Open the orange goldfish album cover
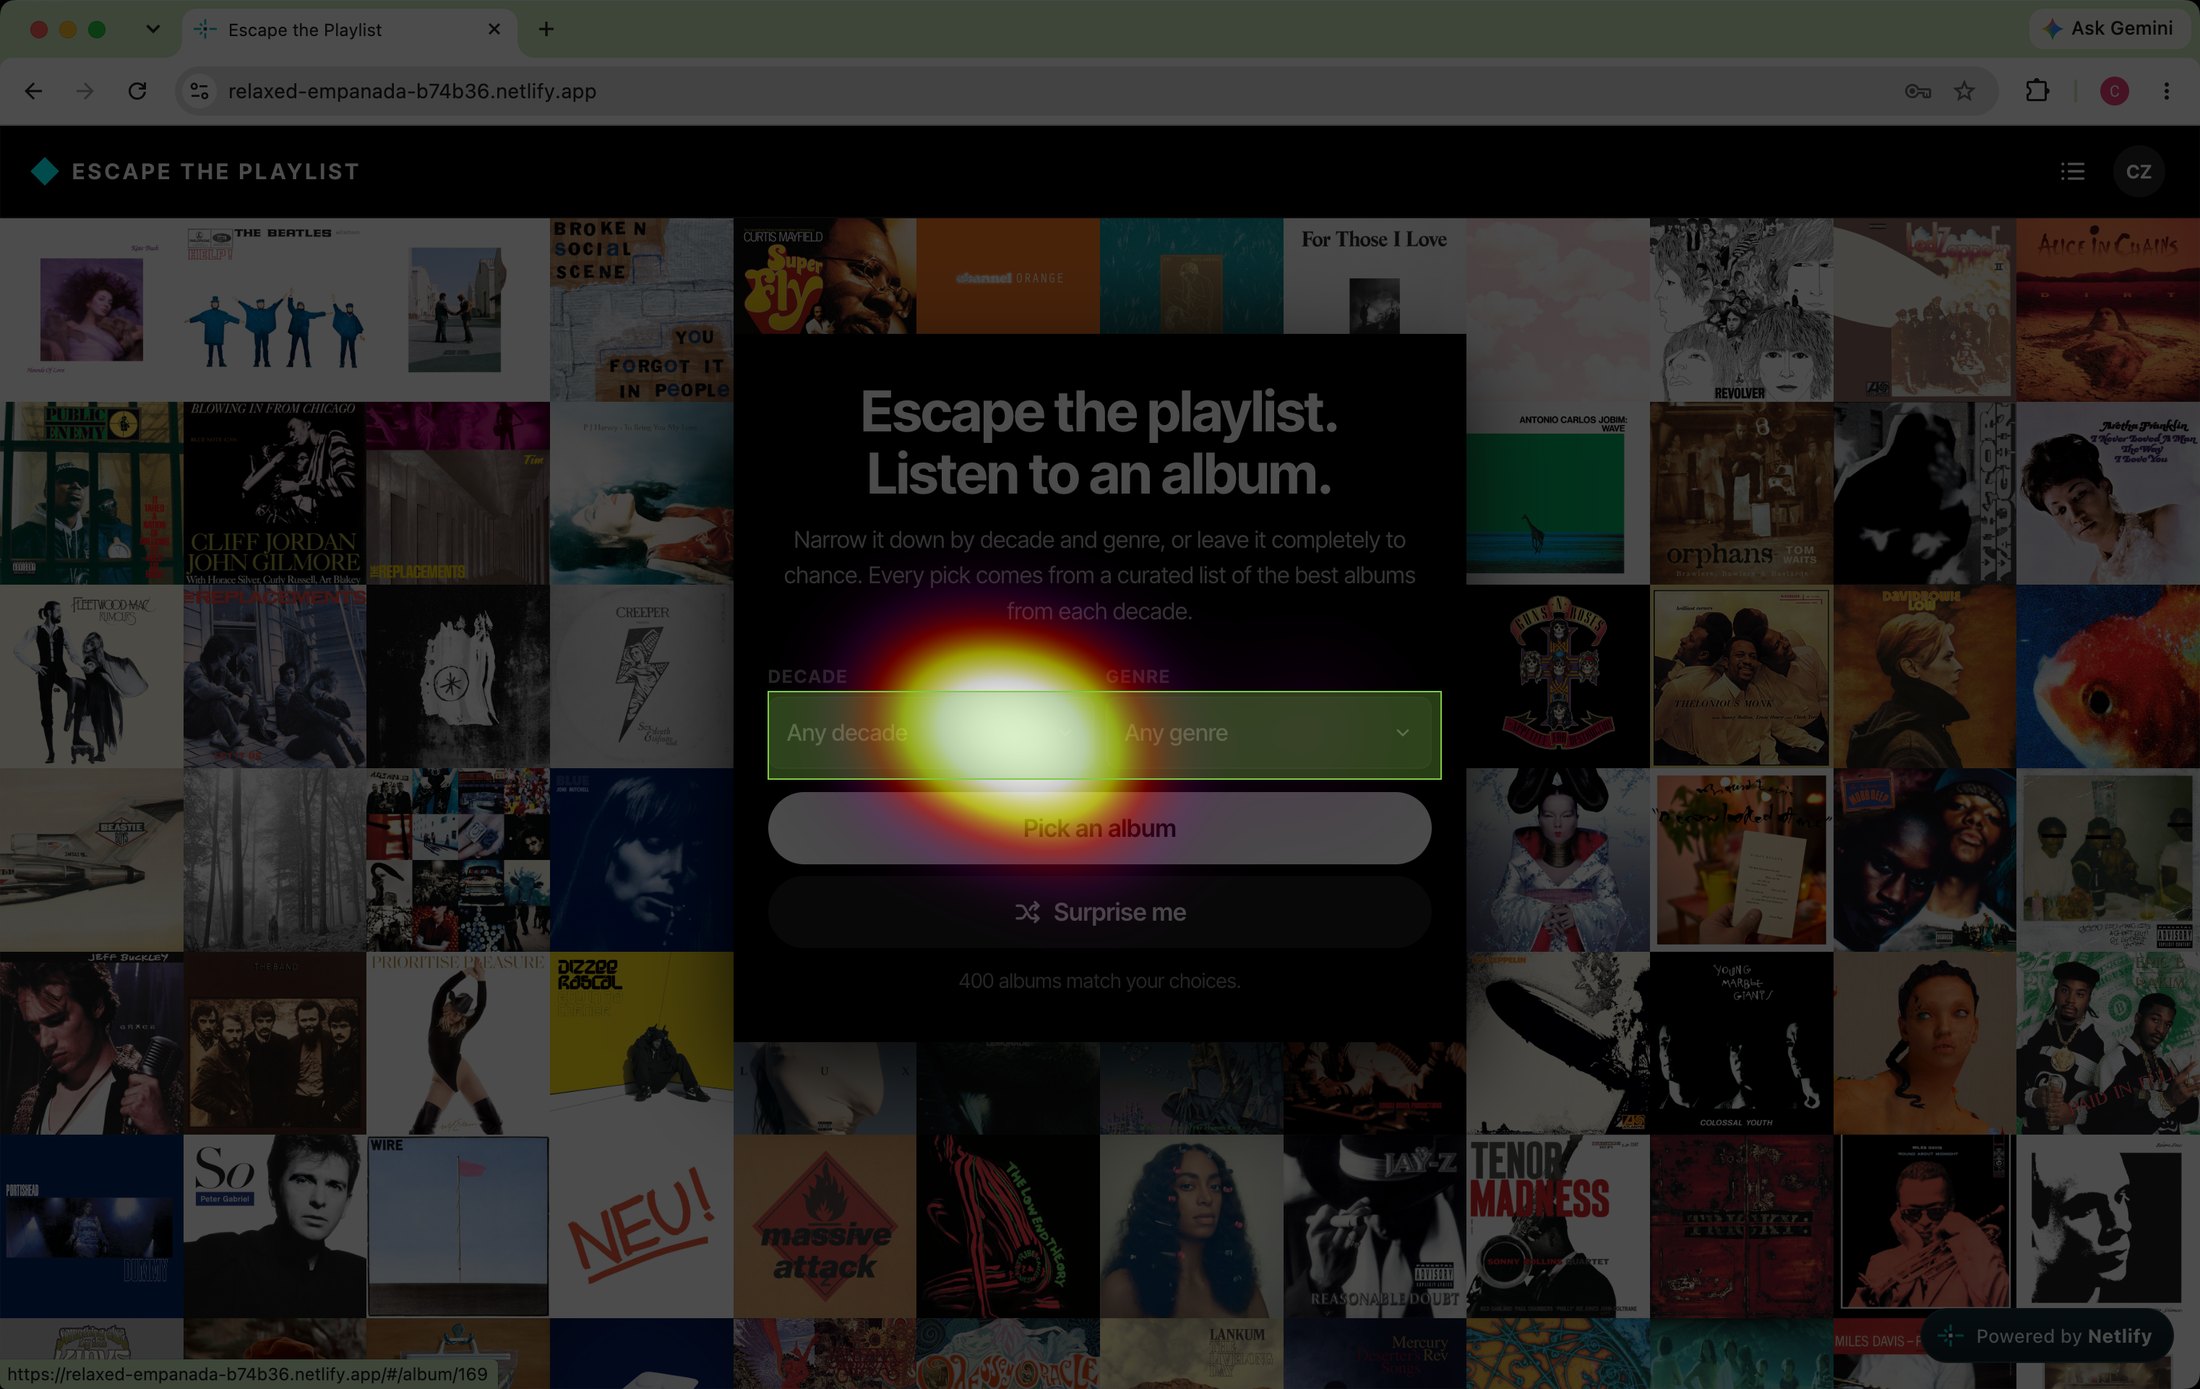 [x=2108, y=676]
